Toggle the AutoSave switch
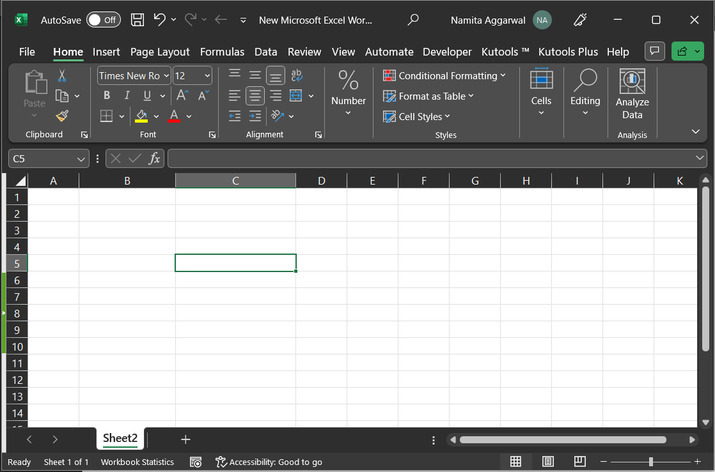This screenshot has height=472, width=715. [103, 19]
